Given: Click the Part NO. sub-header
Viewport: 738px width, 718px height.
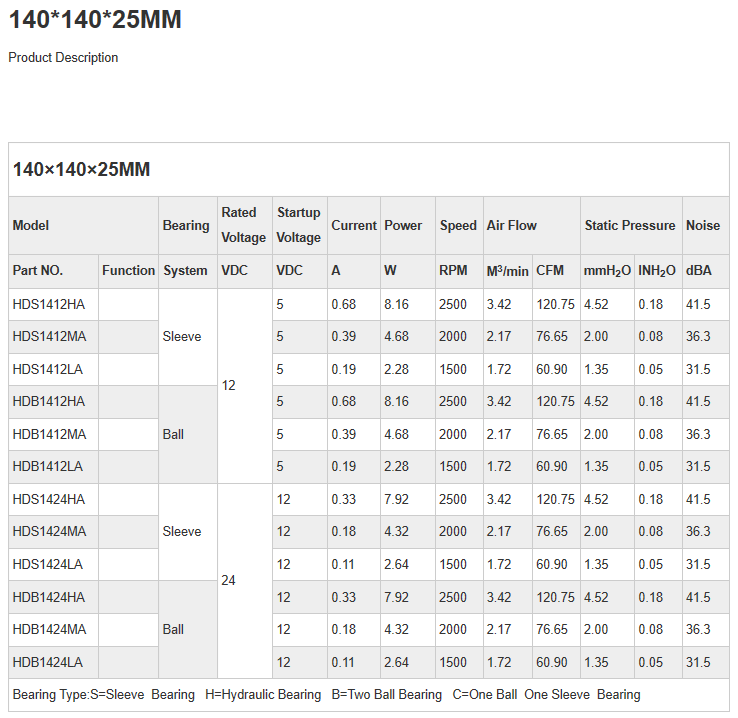Looking at the screenshot, I should pyautogui.click(x=38, y=271).
